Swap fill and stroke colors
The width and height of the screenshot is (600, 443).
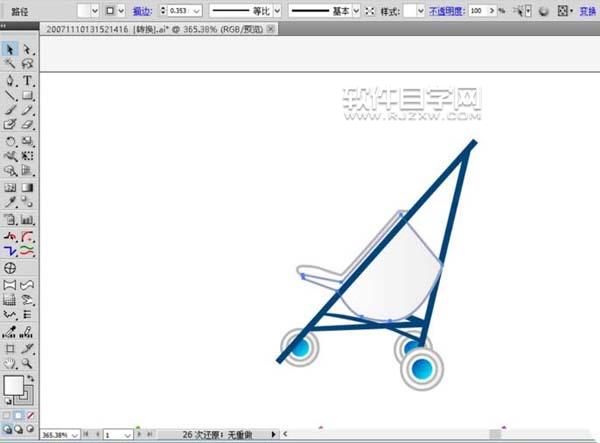[x=32, y=378]
